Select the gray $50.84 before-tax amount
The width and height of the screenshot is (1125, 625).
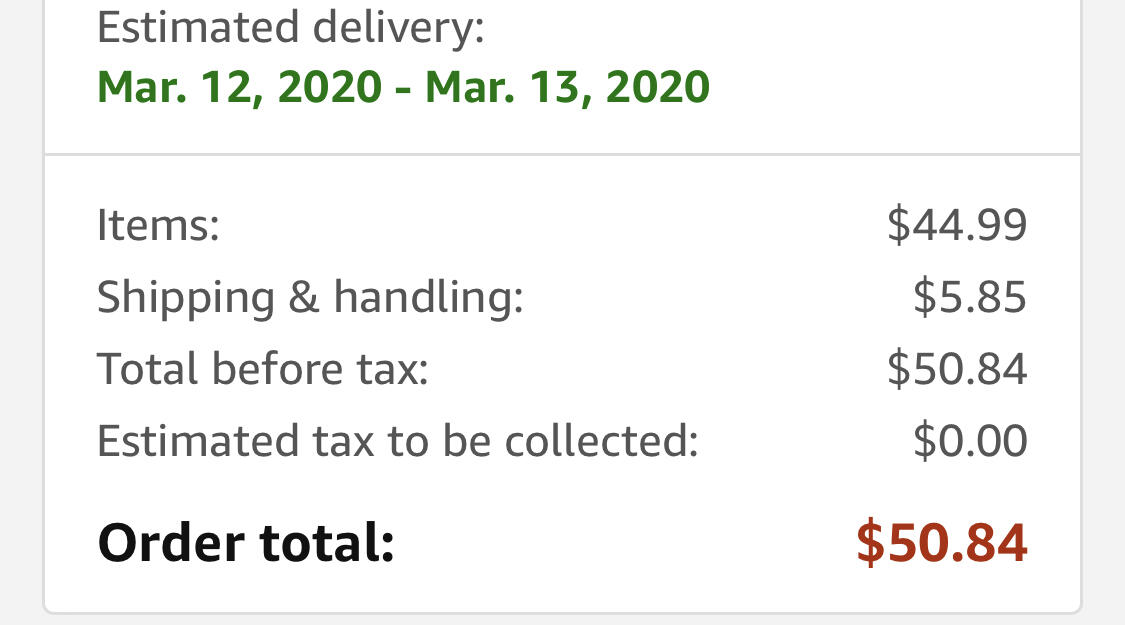(957, 369)
